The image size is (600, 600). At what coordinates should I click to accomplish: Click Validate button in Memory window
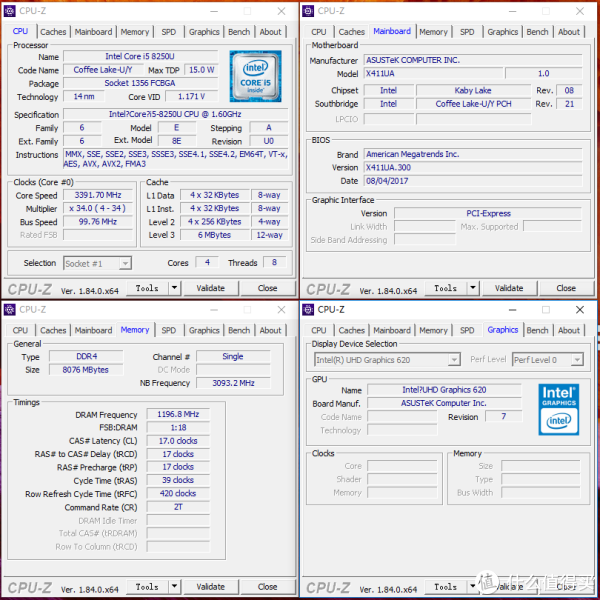(x=211, y=586)
